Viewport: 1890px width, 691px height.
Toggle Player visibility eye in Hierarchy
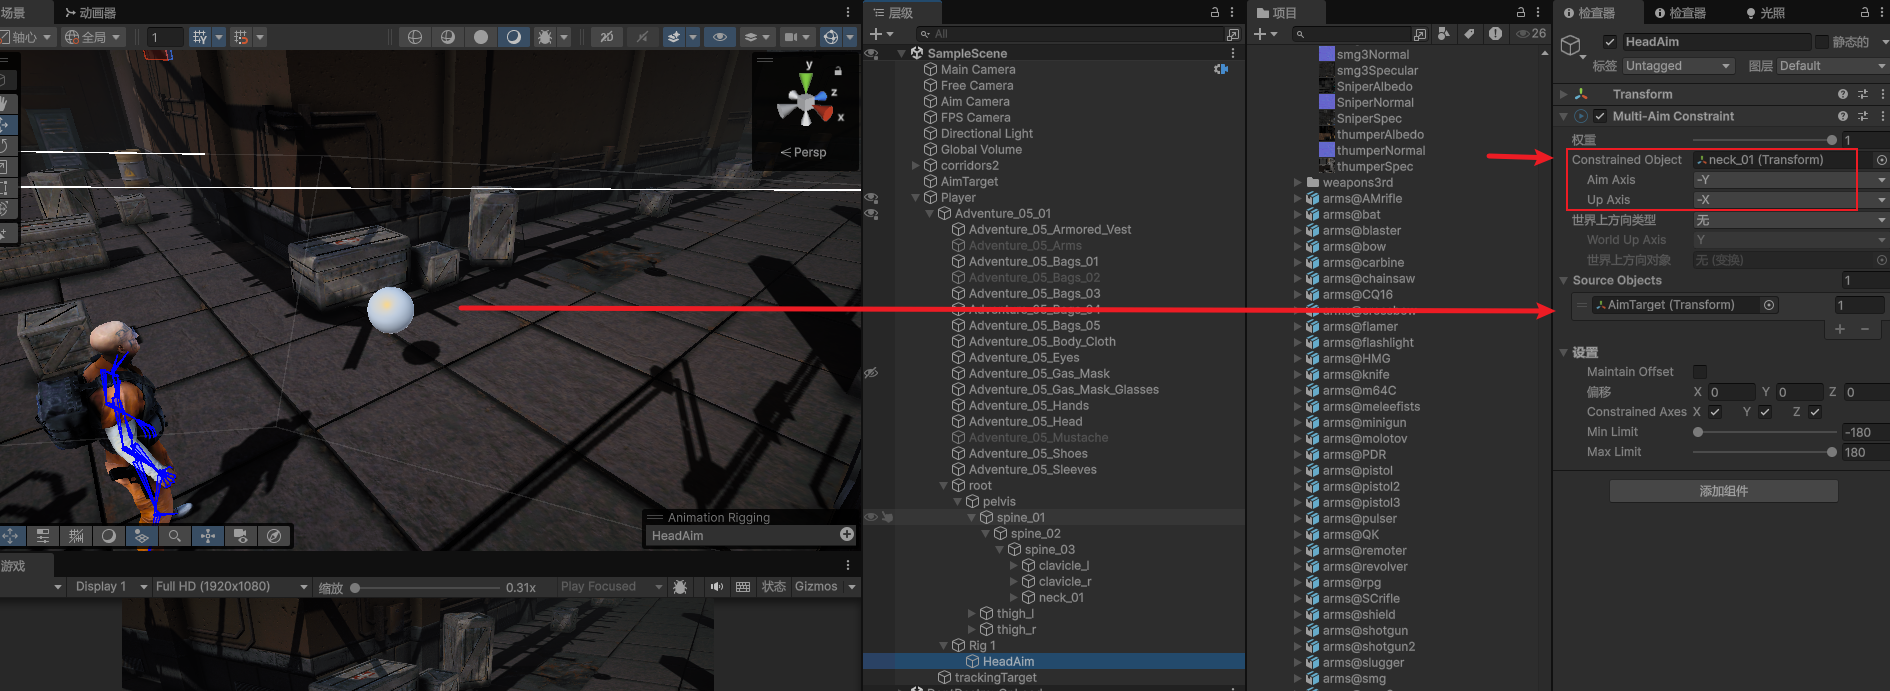871,198
